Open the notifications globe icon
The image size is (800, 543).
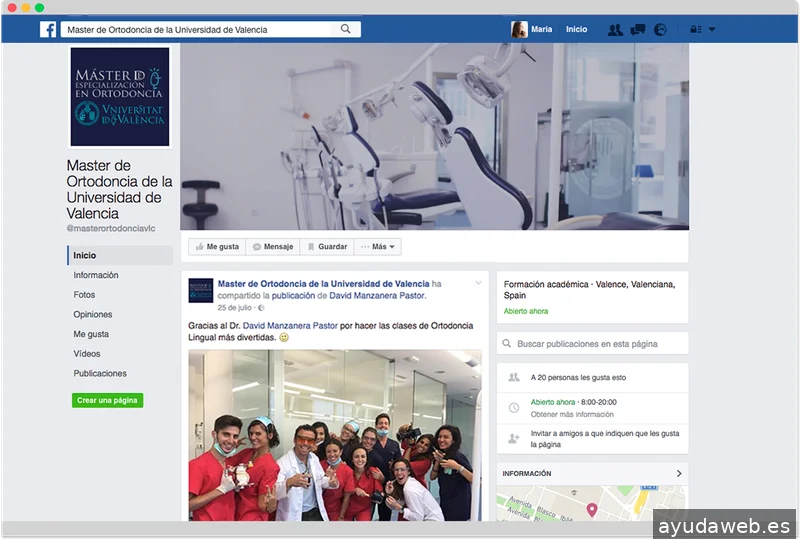660,30
